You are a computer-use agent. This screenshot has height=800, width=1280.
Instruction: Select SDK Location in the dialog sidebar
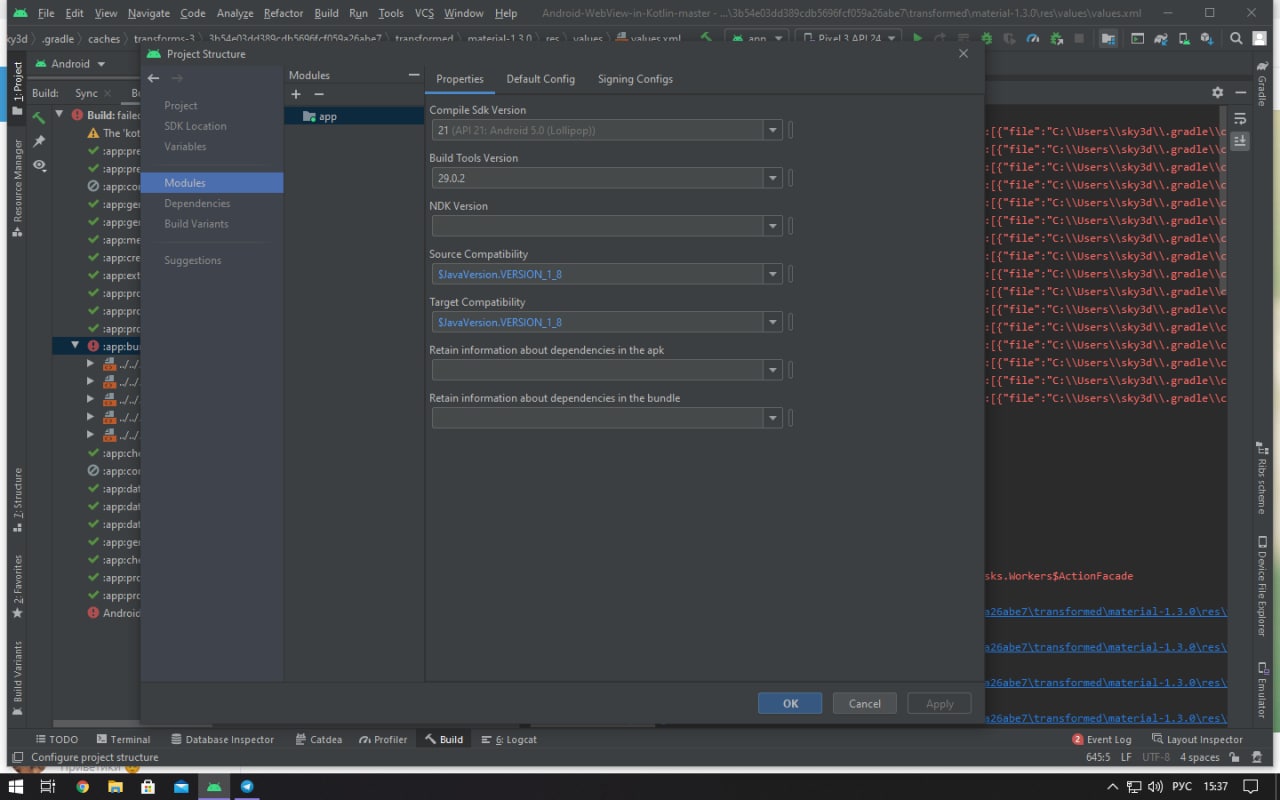coord(195,126)
